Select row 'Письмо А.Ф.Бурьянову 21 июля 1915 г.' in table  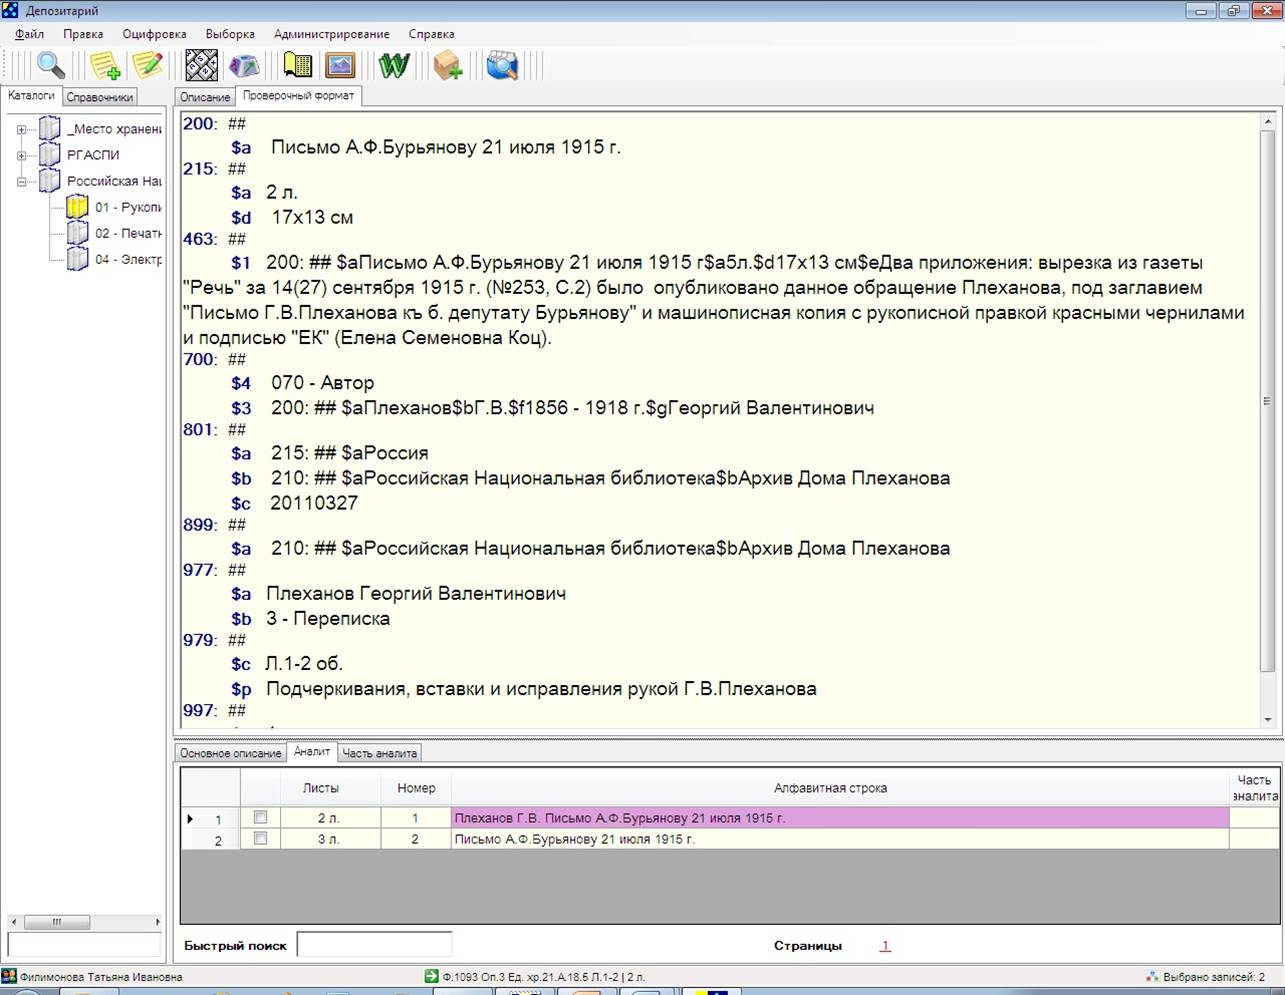(840, 840)
